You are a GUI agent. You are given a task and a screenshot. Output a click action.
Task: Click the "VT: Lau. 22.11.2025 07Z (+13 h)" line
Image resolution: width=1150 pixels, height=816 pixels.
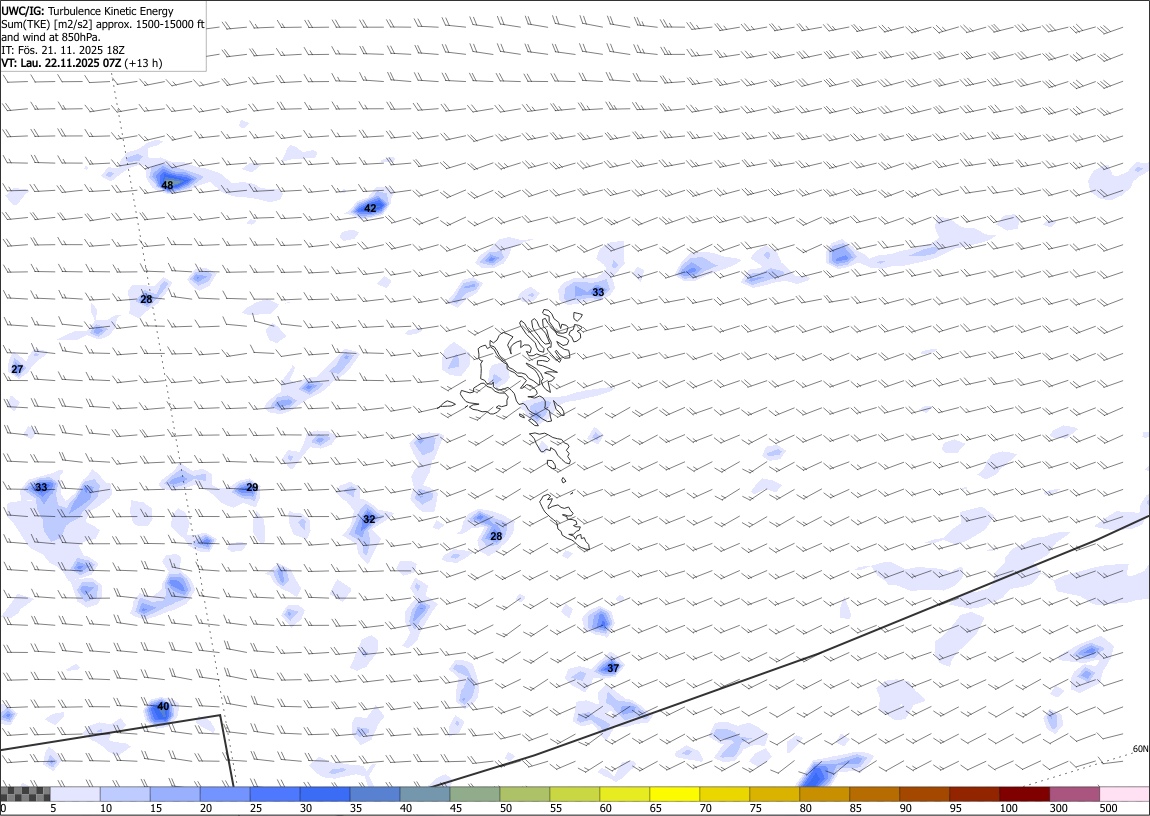click(x=82, y=63)
